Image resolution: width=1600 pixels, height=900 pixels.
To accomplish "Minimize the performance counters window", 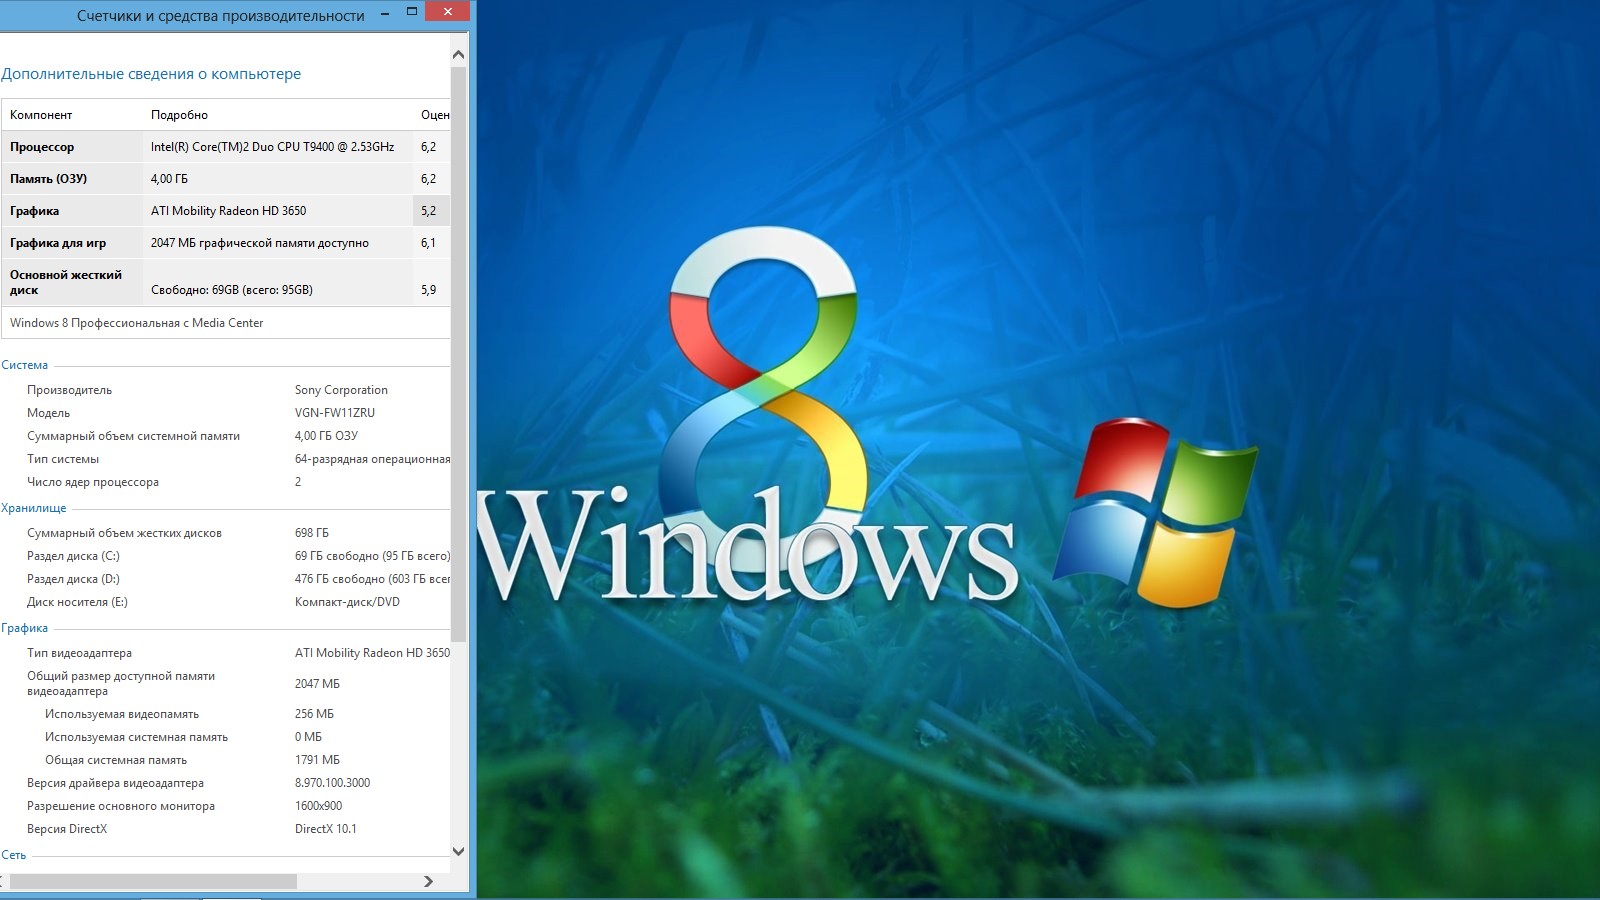I will tap(384, 14).
